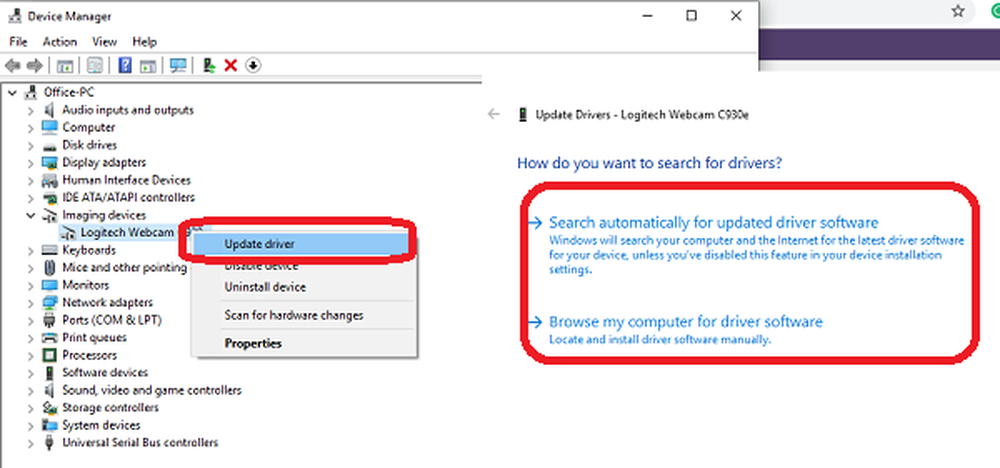
Task: Expand the Sound, video and game controllers node
Action: [31, 390]
